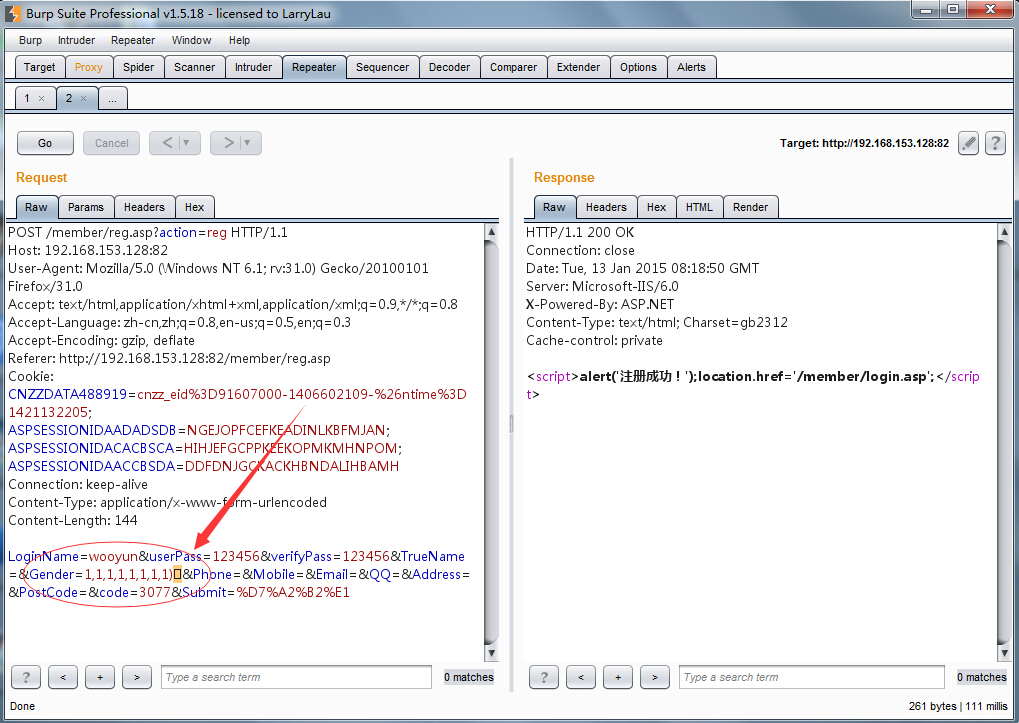Open the Request Hex tab
The width and height of the screenshot is (1019, 723).
tap(194, 207)
